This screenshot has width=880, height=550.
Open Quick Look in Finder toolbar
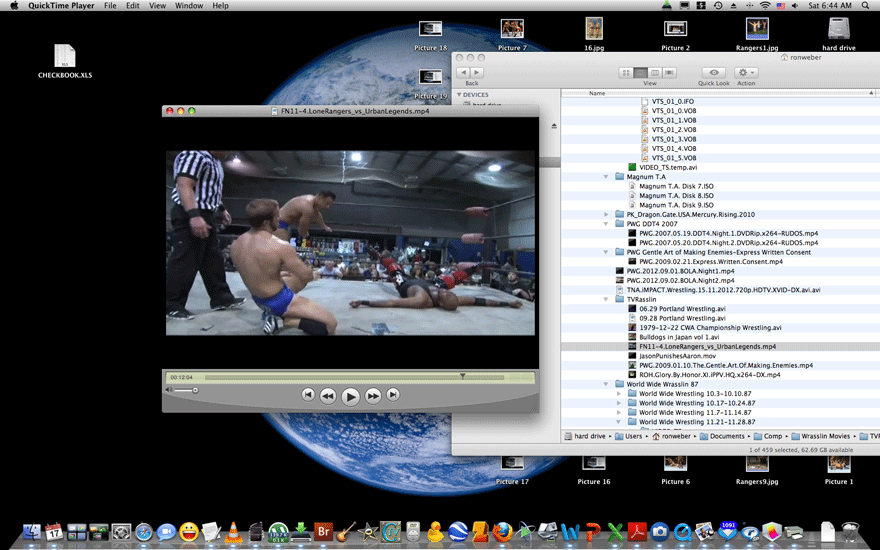click(x=713, y=73)
